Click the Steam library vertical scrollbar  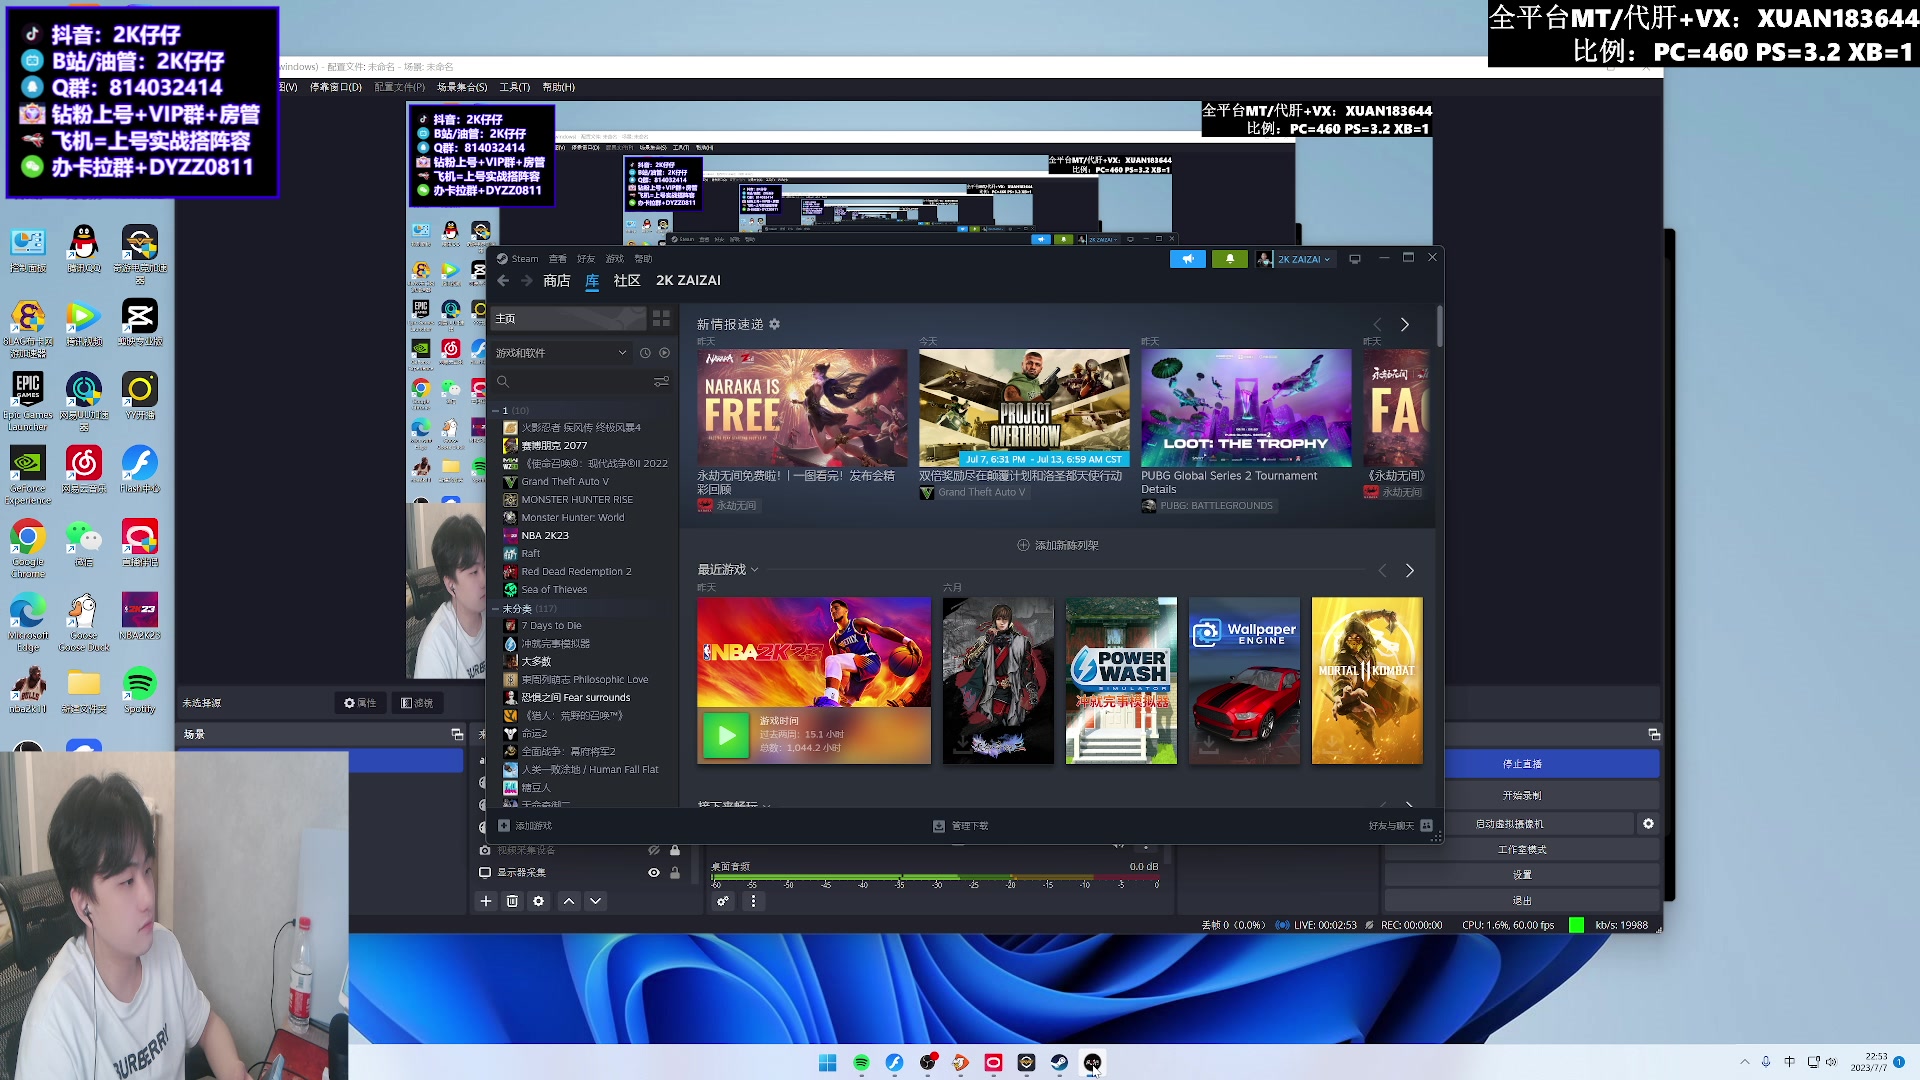point(1440,328)
